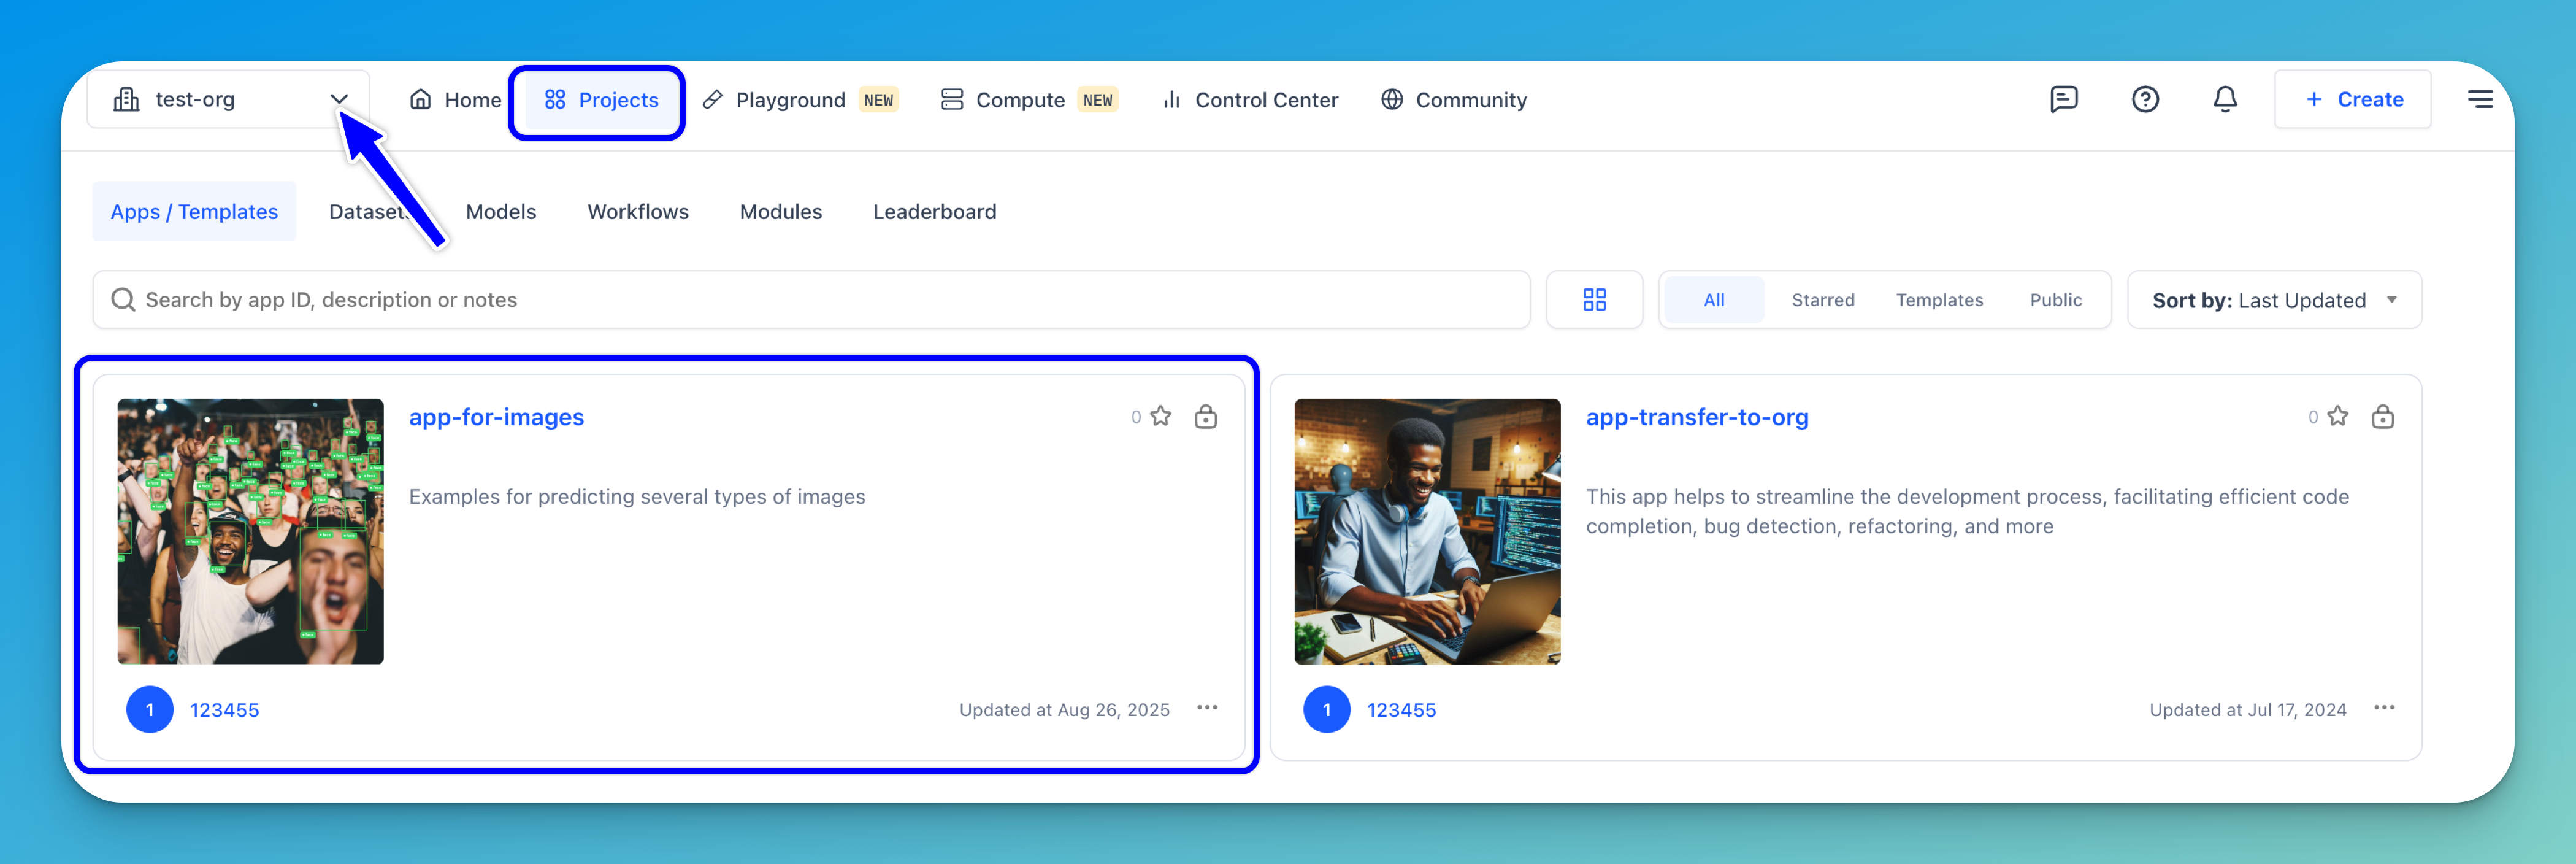This screenshot has width=2576, height=864.
Task: Switch to the Modules tab
Action: [x=781, y=211]
